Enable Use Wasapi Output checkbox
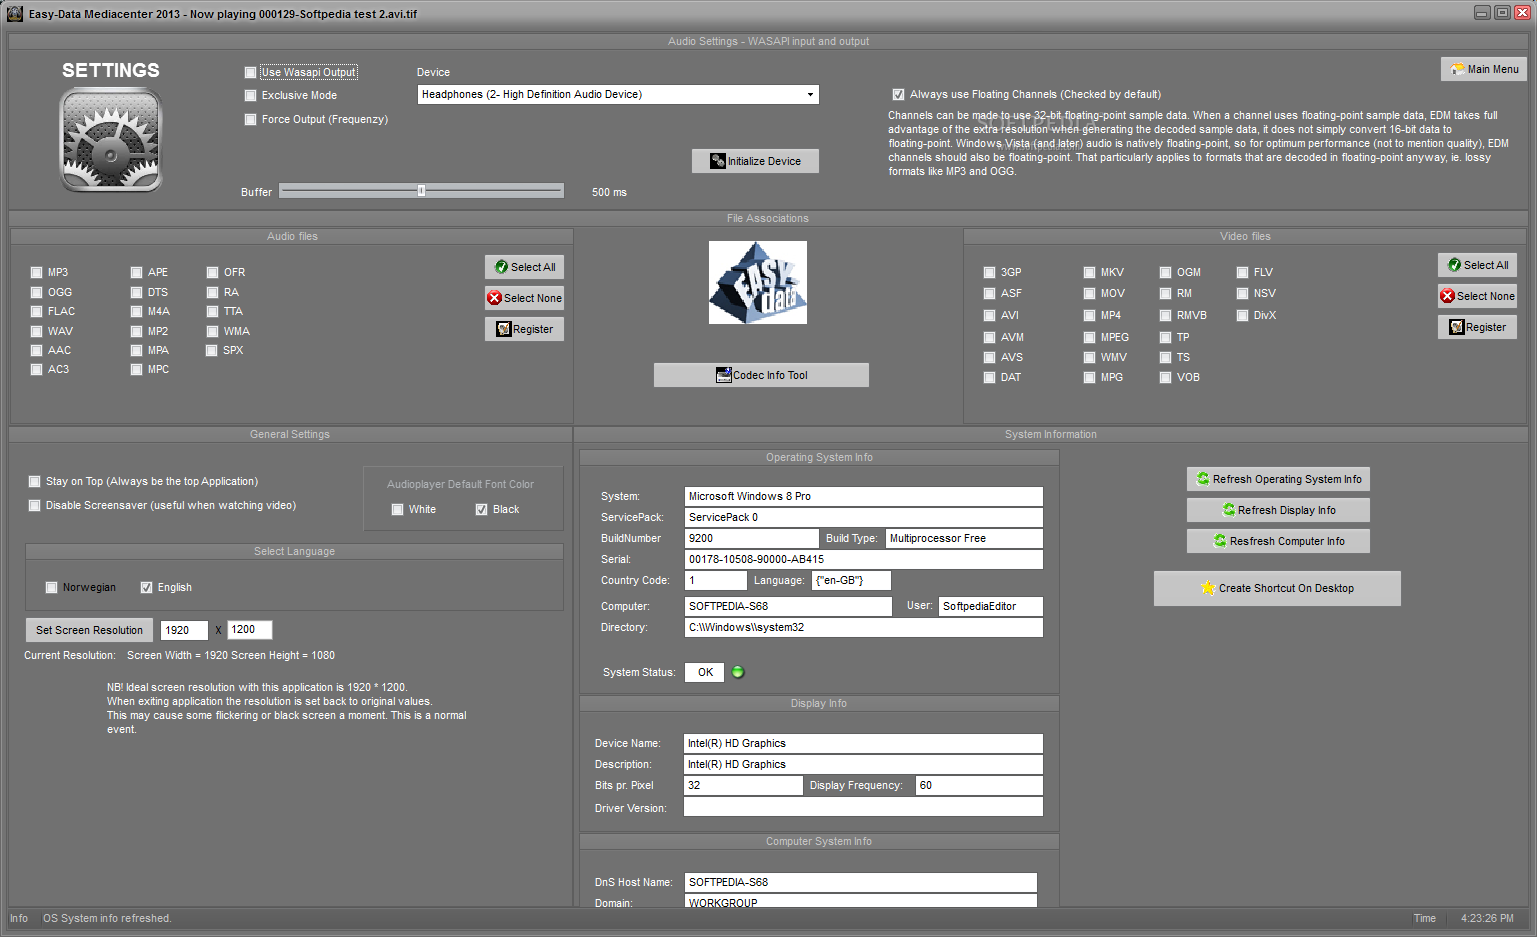 251,72
